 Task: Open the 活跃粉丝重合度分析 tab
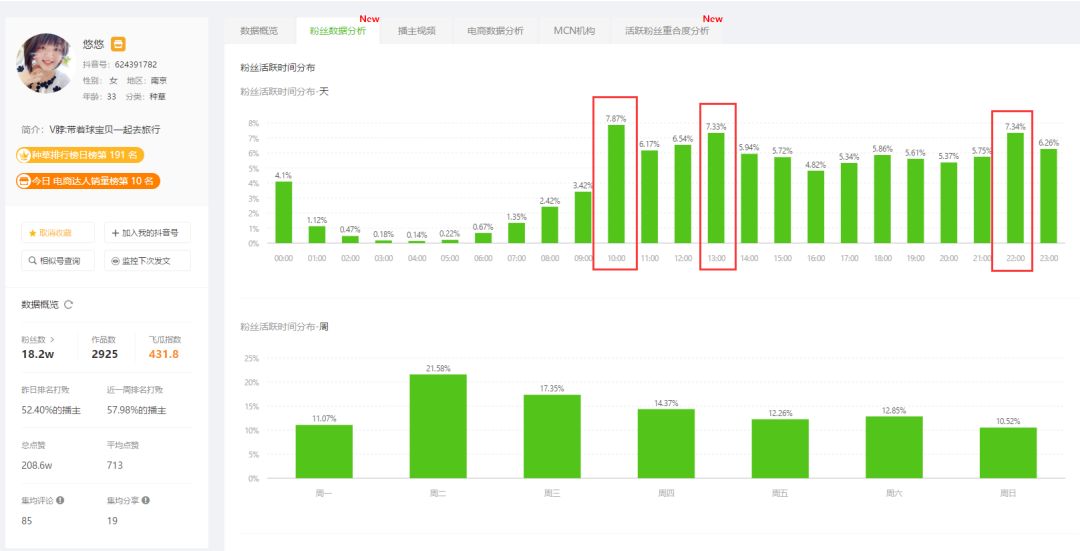[x=667, y=31]
